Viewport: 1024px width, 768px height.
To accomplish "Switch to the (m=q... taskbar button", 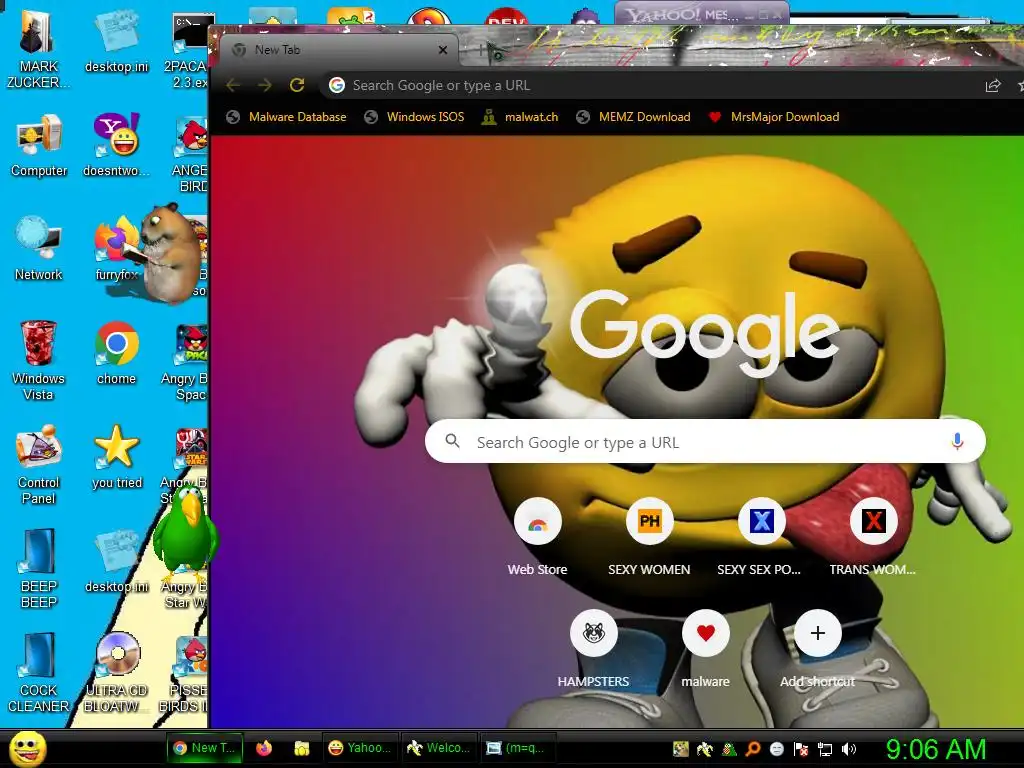I will 517,748.
